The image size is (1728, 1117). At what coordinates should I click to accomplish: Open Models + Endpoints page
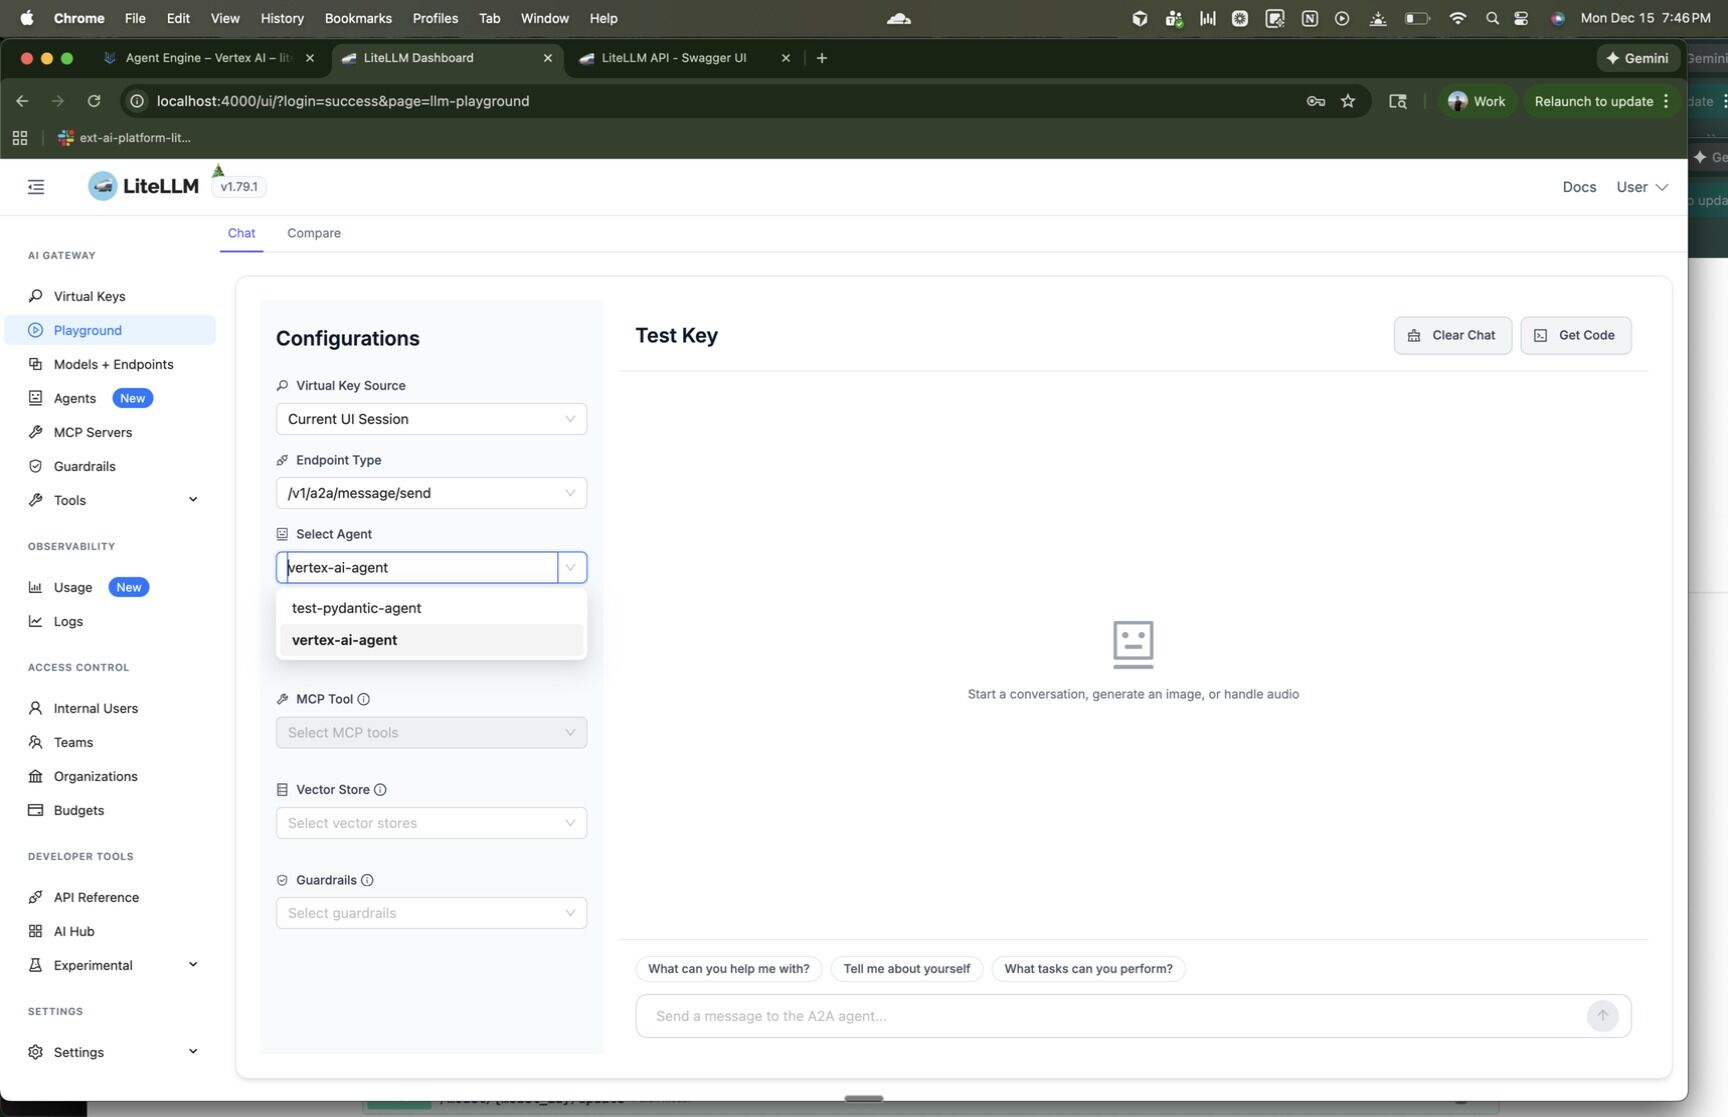[x=113, y=364]
